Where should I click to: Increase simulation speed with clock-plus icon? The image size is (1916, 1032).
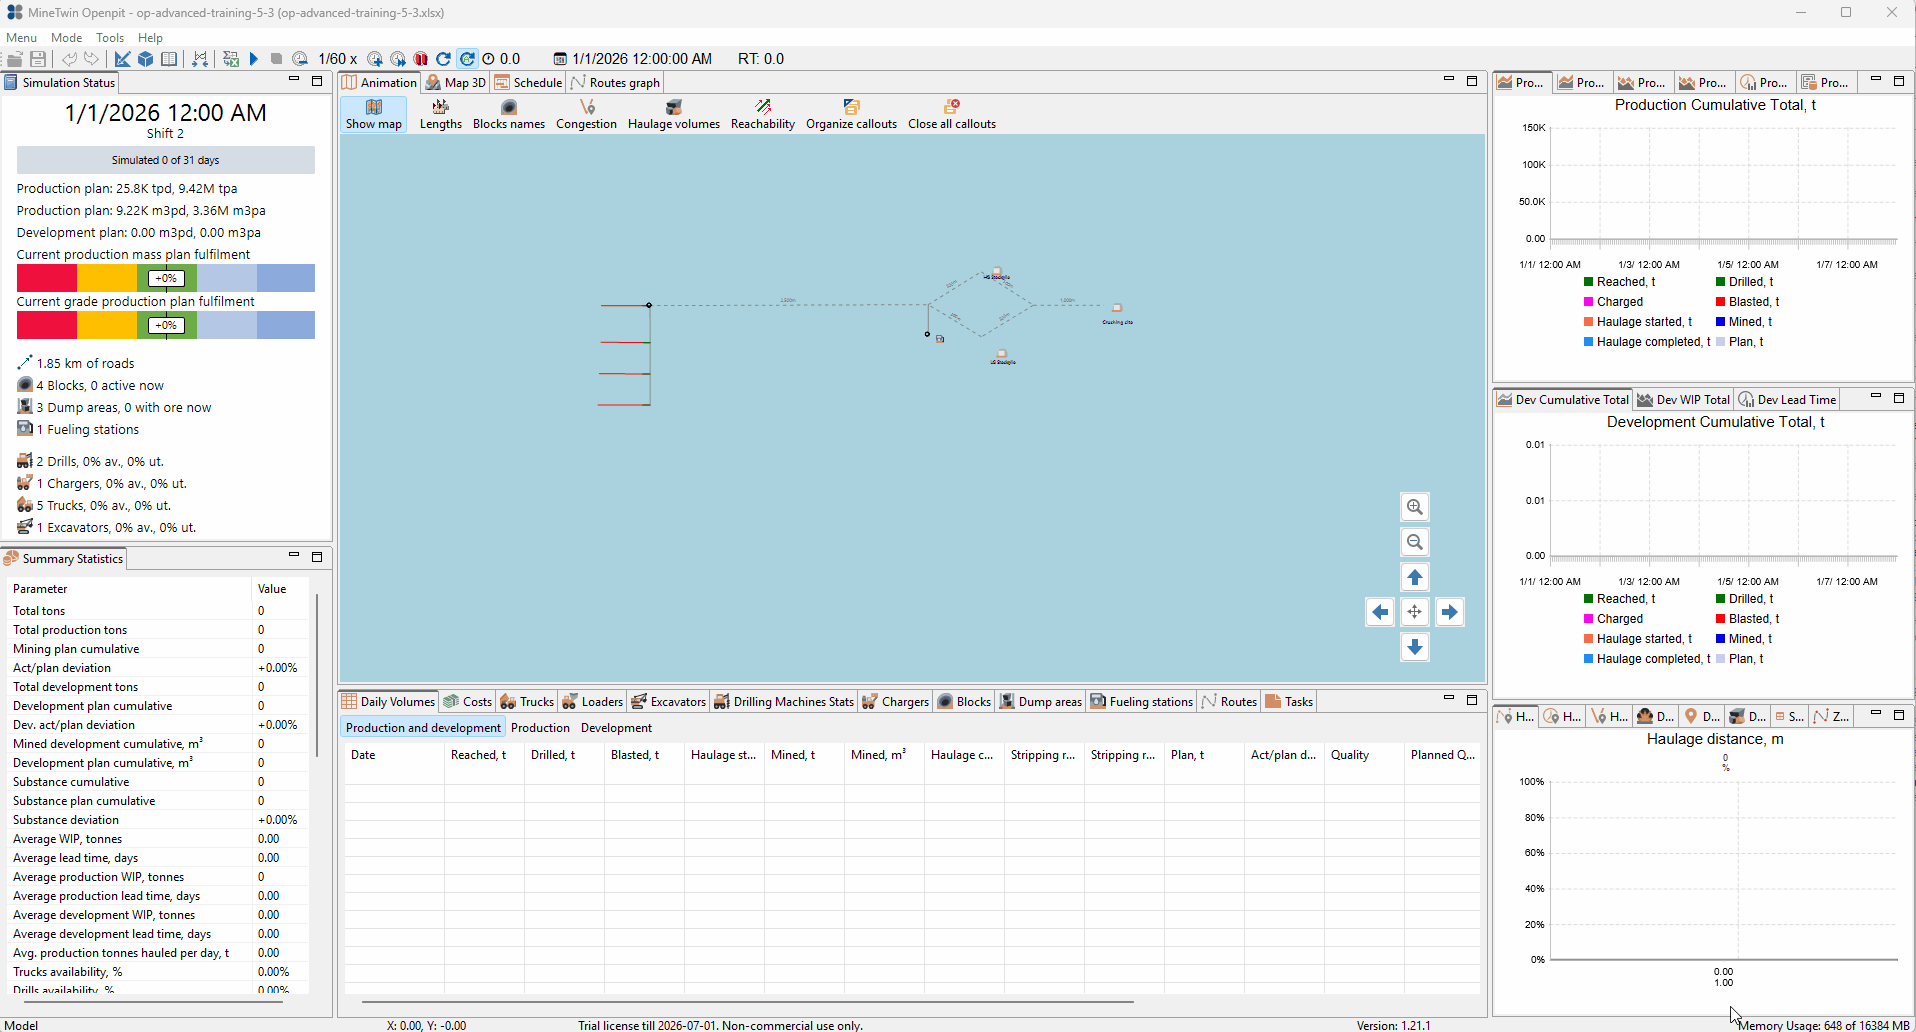(375, 59)
